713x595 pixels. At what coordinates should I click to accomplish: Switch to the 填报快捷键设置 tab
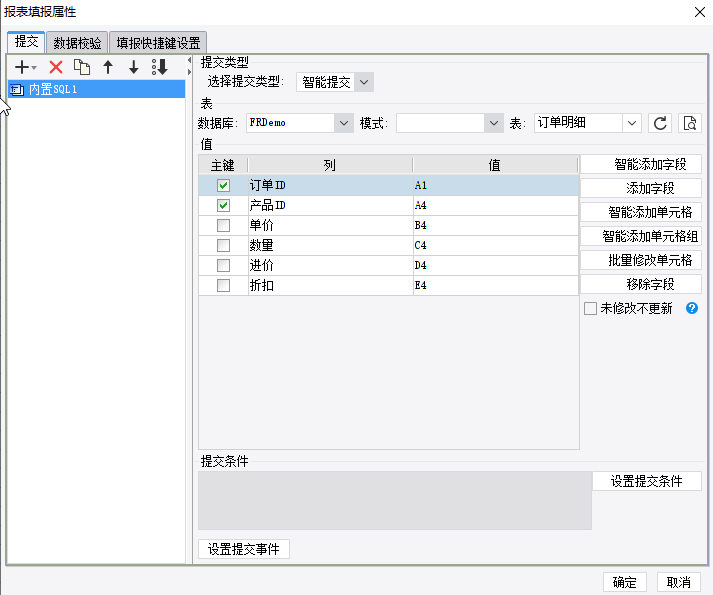[x=158, y=43]
